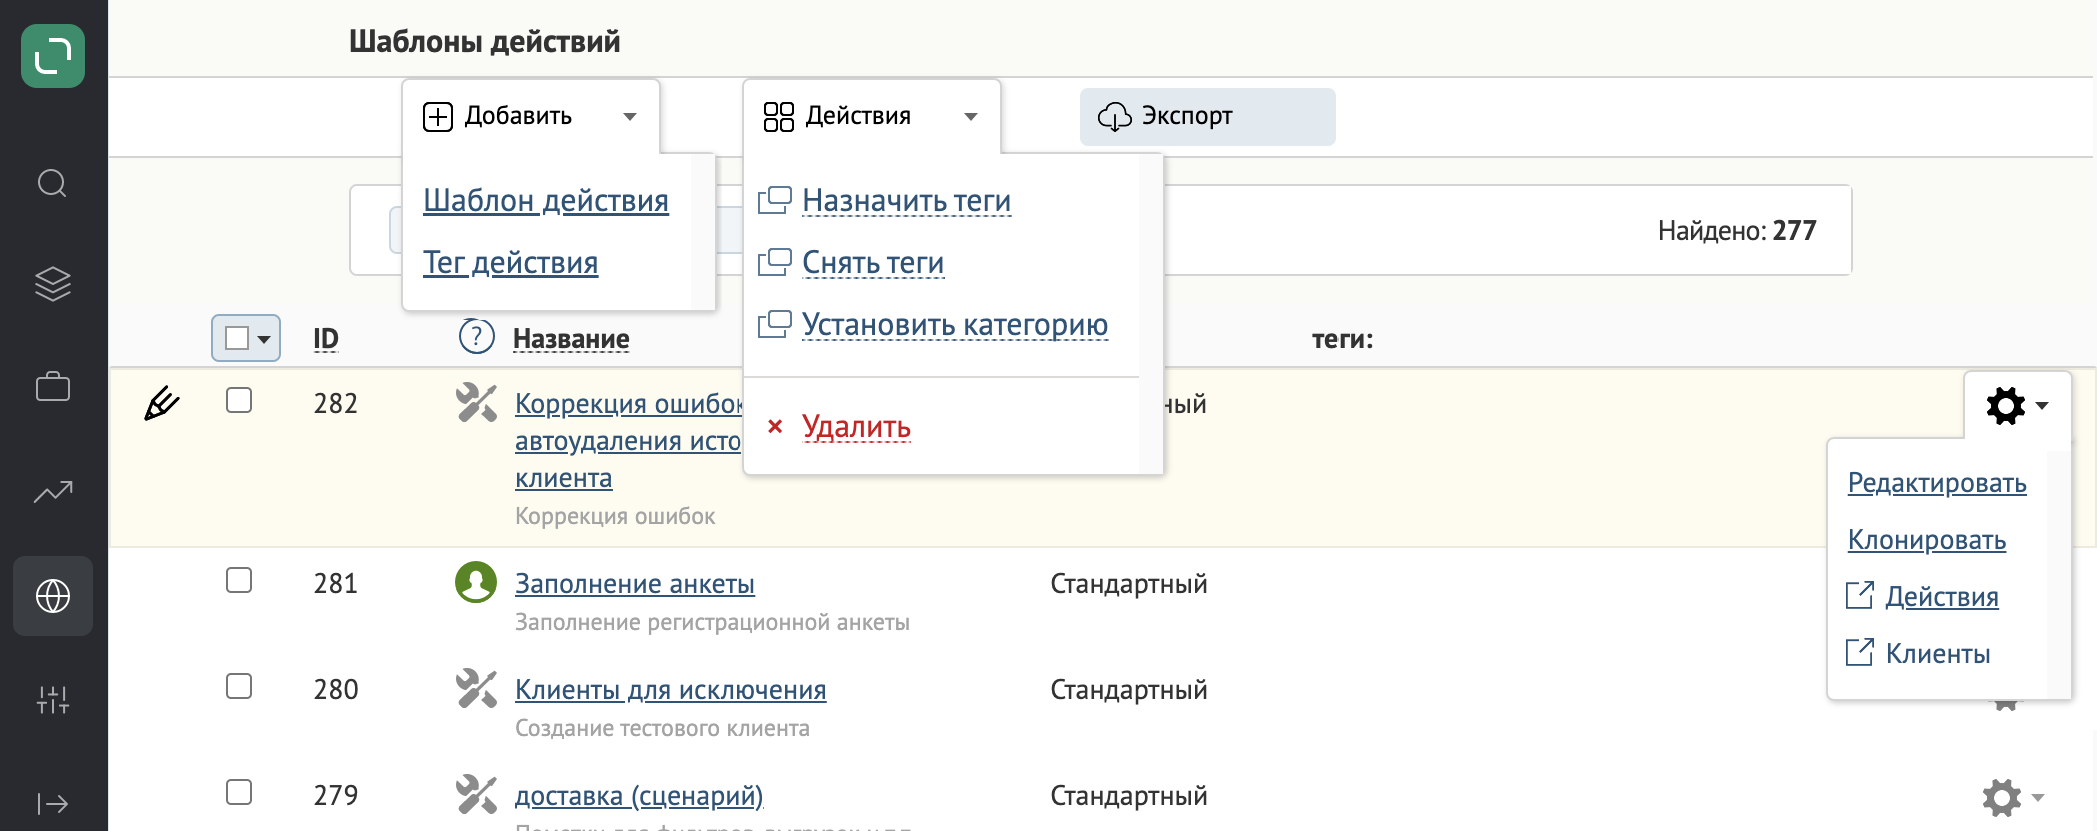Click the icon beside Назначить теги
Screen dimensions: 2097x831
775,200
